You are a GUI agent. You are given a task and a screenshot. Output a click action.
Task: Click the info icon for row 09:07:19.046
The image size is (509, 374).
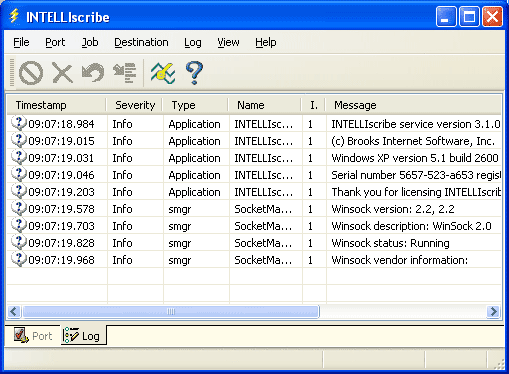(19, 174)
